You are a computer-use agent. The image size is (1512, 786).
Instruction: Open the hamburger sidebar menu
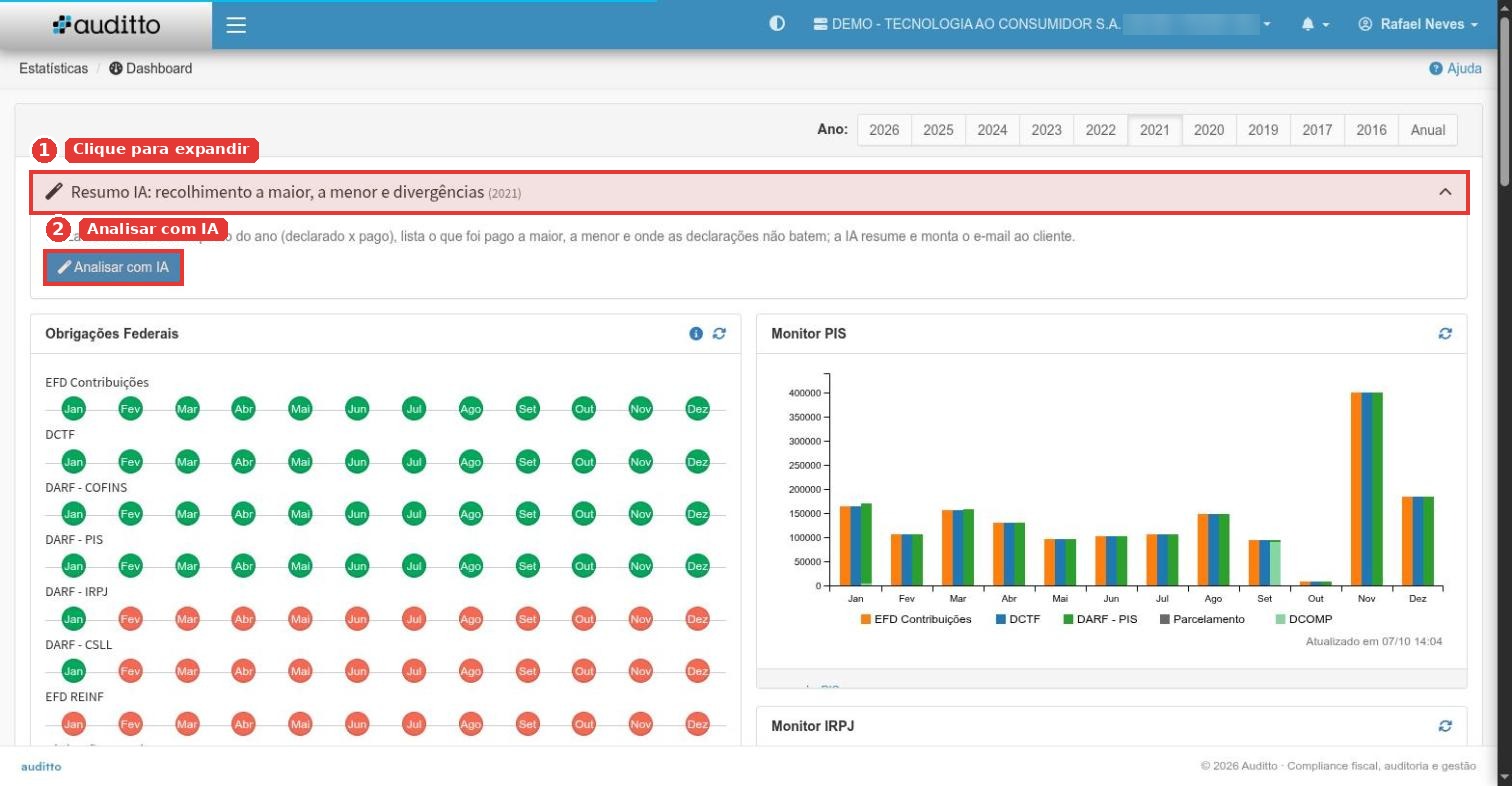pos(236,25)
